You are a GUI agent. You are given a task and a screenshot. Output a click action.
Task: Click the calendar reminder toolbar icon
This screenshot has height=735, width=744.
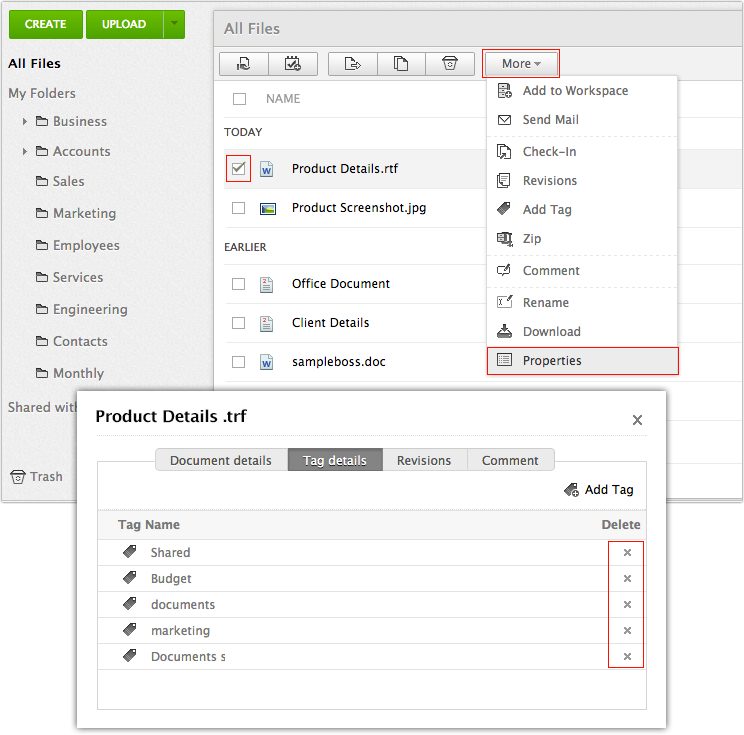[293, 64]
